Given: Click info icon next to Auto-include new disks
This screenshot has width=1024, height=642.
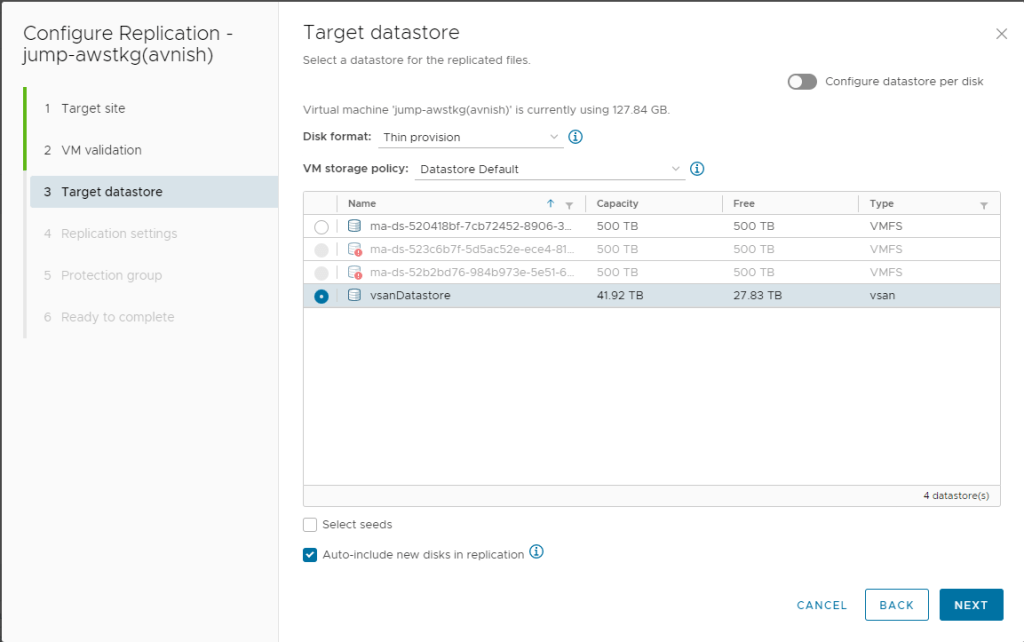Looking at the screenshot, I should coord(536,552).
